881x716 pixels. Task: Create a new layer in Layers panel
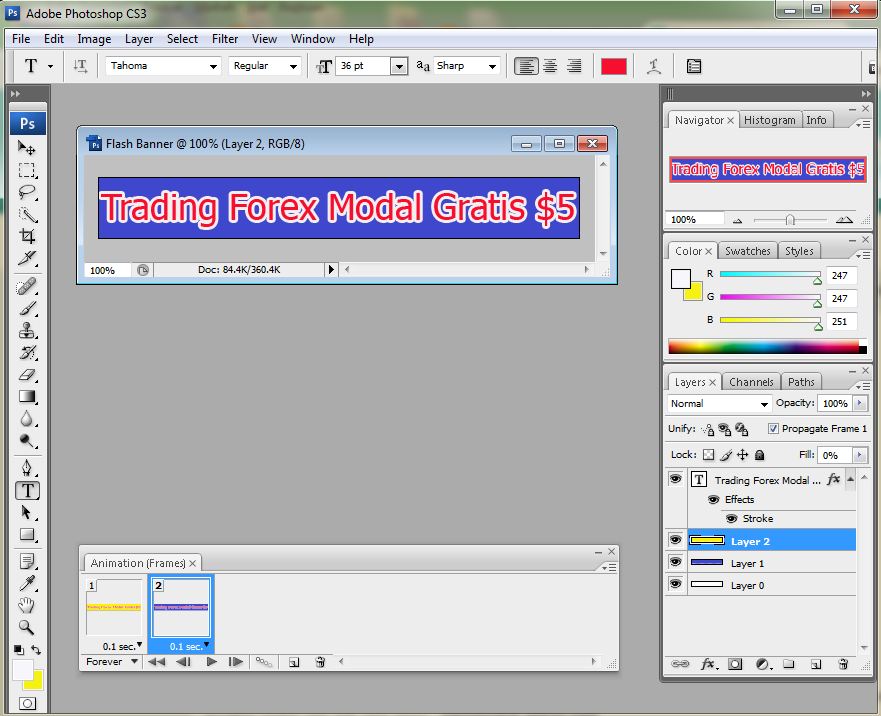coord(816,664)
